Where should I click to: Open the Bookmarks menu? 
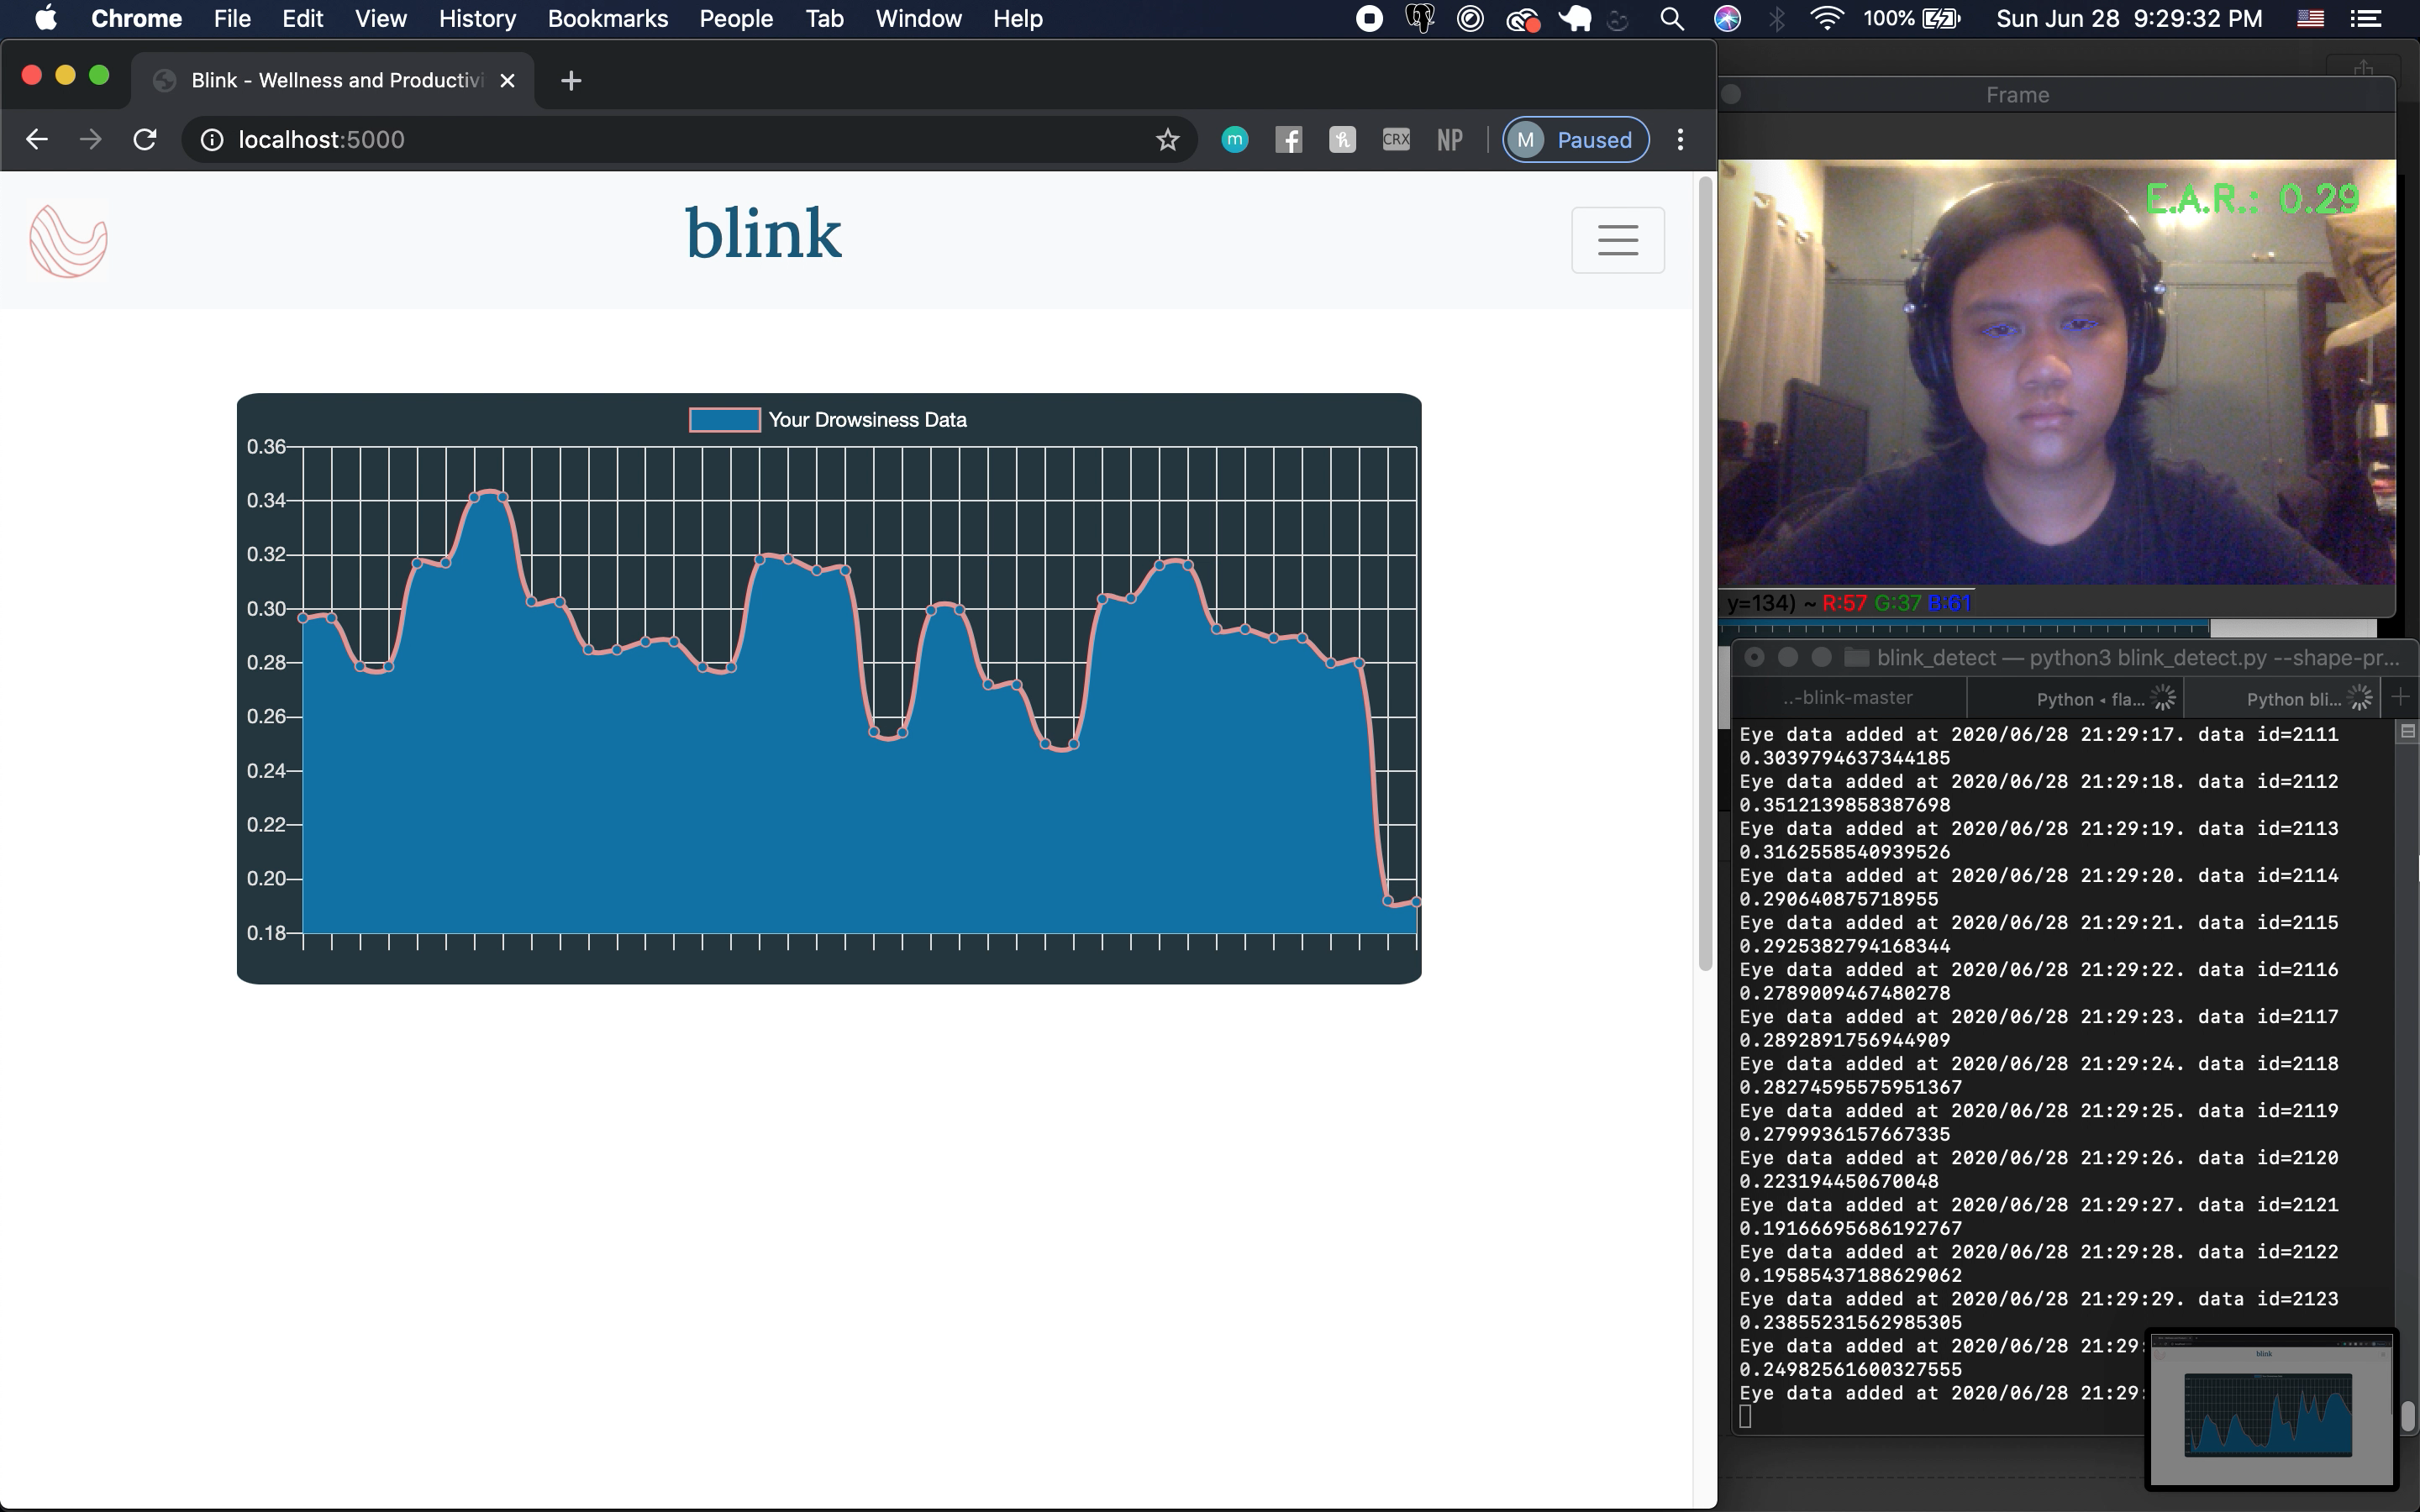click(x=607, y=19)
